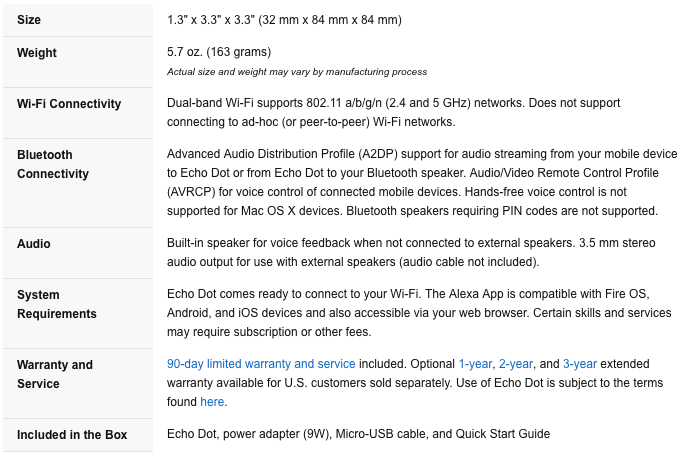Select the Bluetooth Connectivity heading

click(x=53, y=164)
